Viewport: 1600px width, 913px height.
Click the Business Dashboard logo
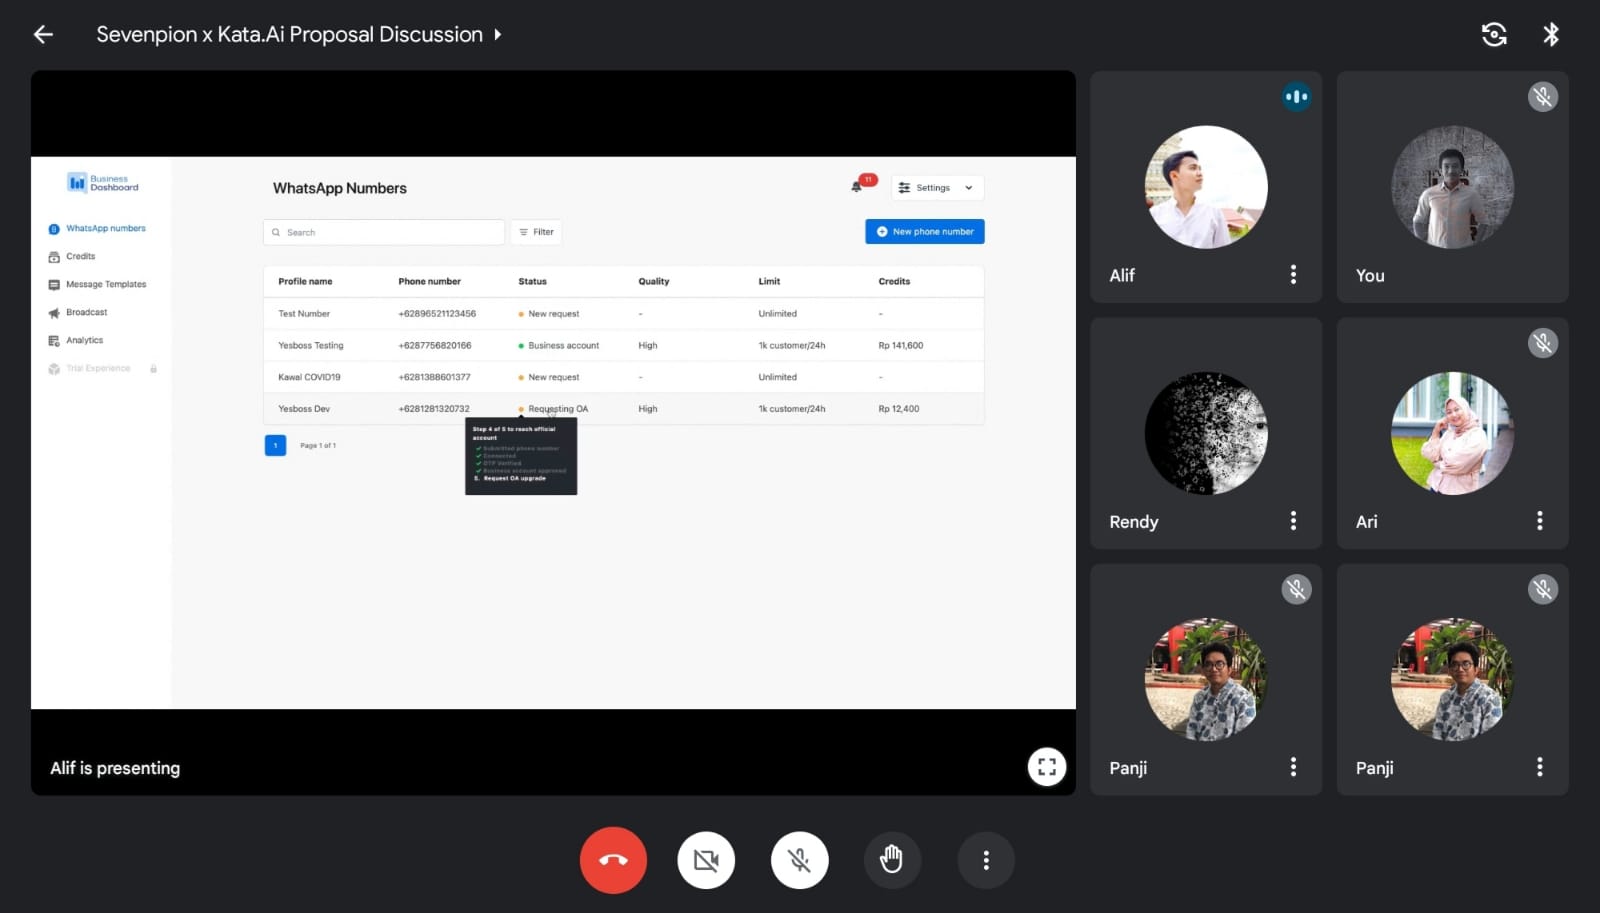click(103, 183)
